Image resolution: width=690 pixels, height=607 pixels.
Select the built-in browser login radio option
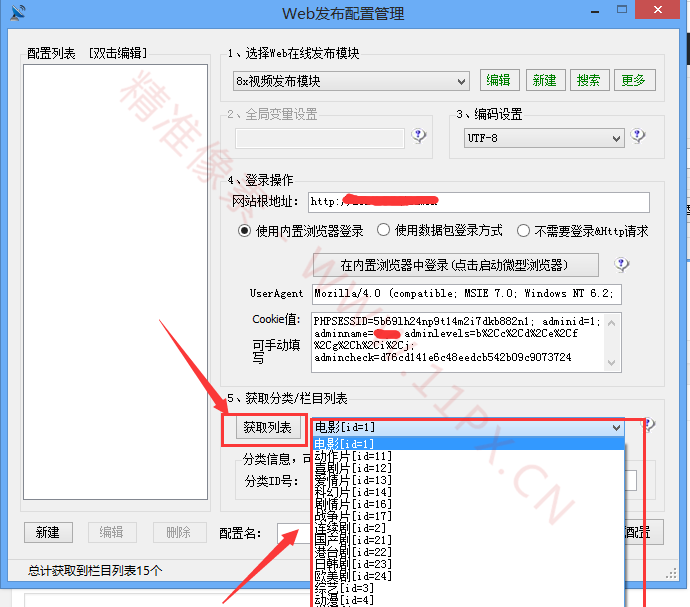(244, 231)
